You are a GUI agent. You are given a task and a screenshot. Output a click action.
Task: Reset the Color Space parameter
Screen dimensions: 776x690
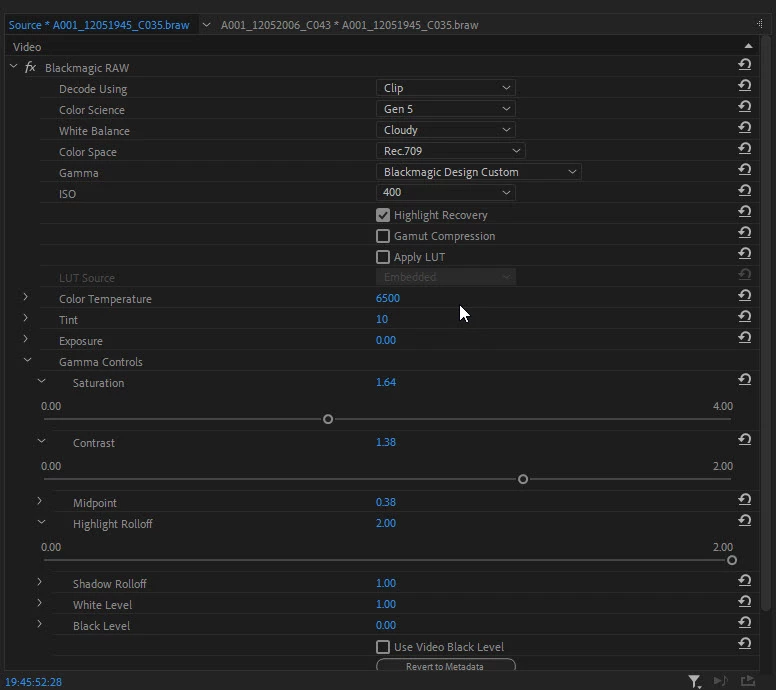point(744,148)
